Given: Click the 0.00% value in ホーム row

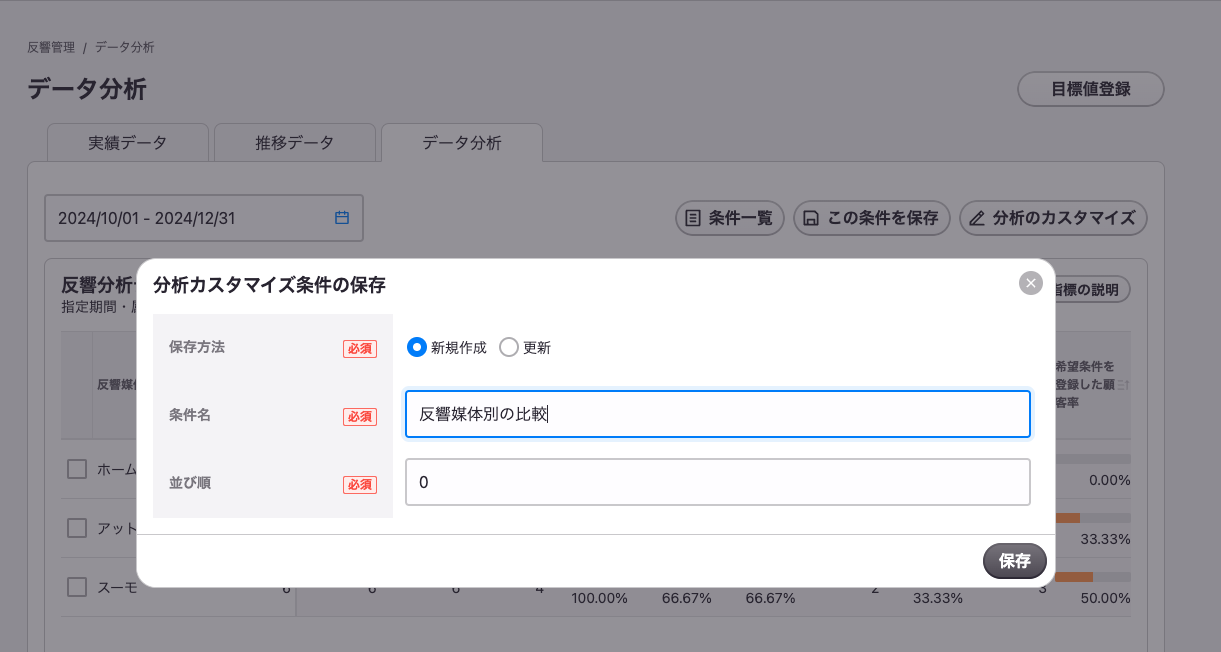Looking at the screenshot, I should [x=1110, y=480].
